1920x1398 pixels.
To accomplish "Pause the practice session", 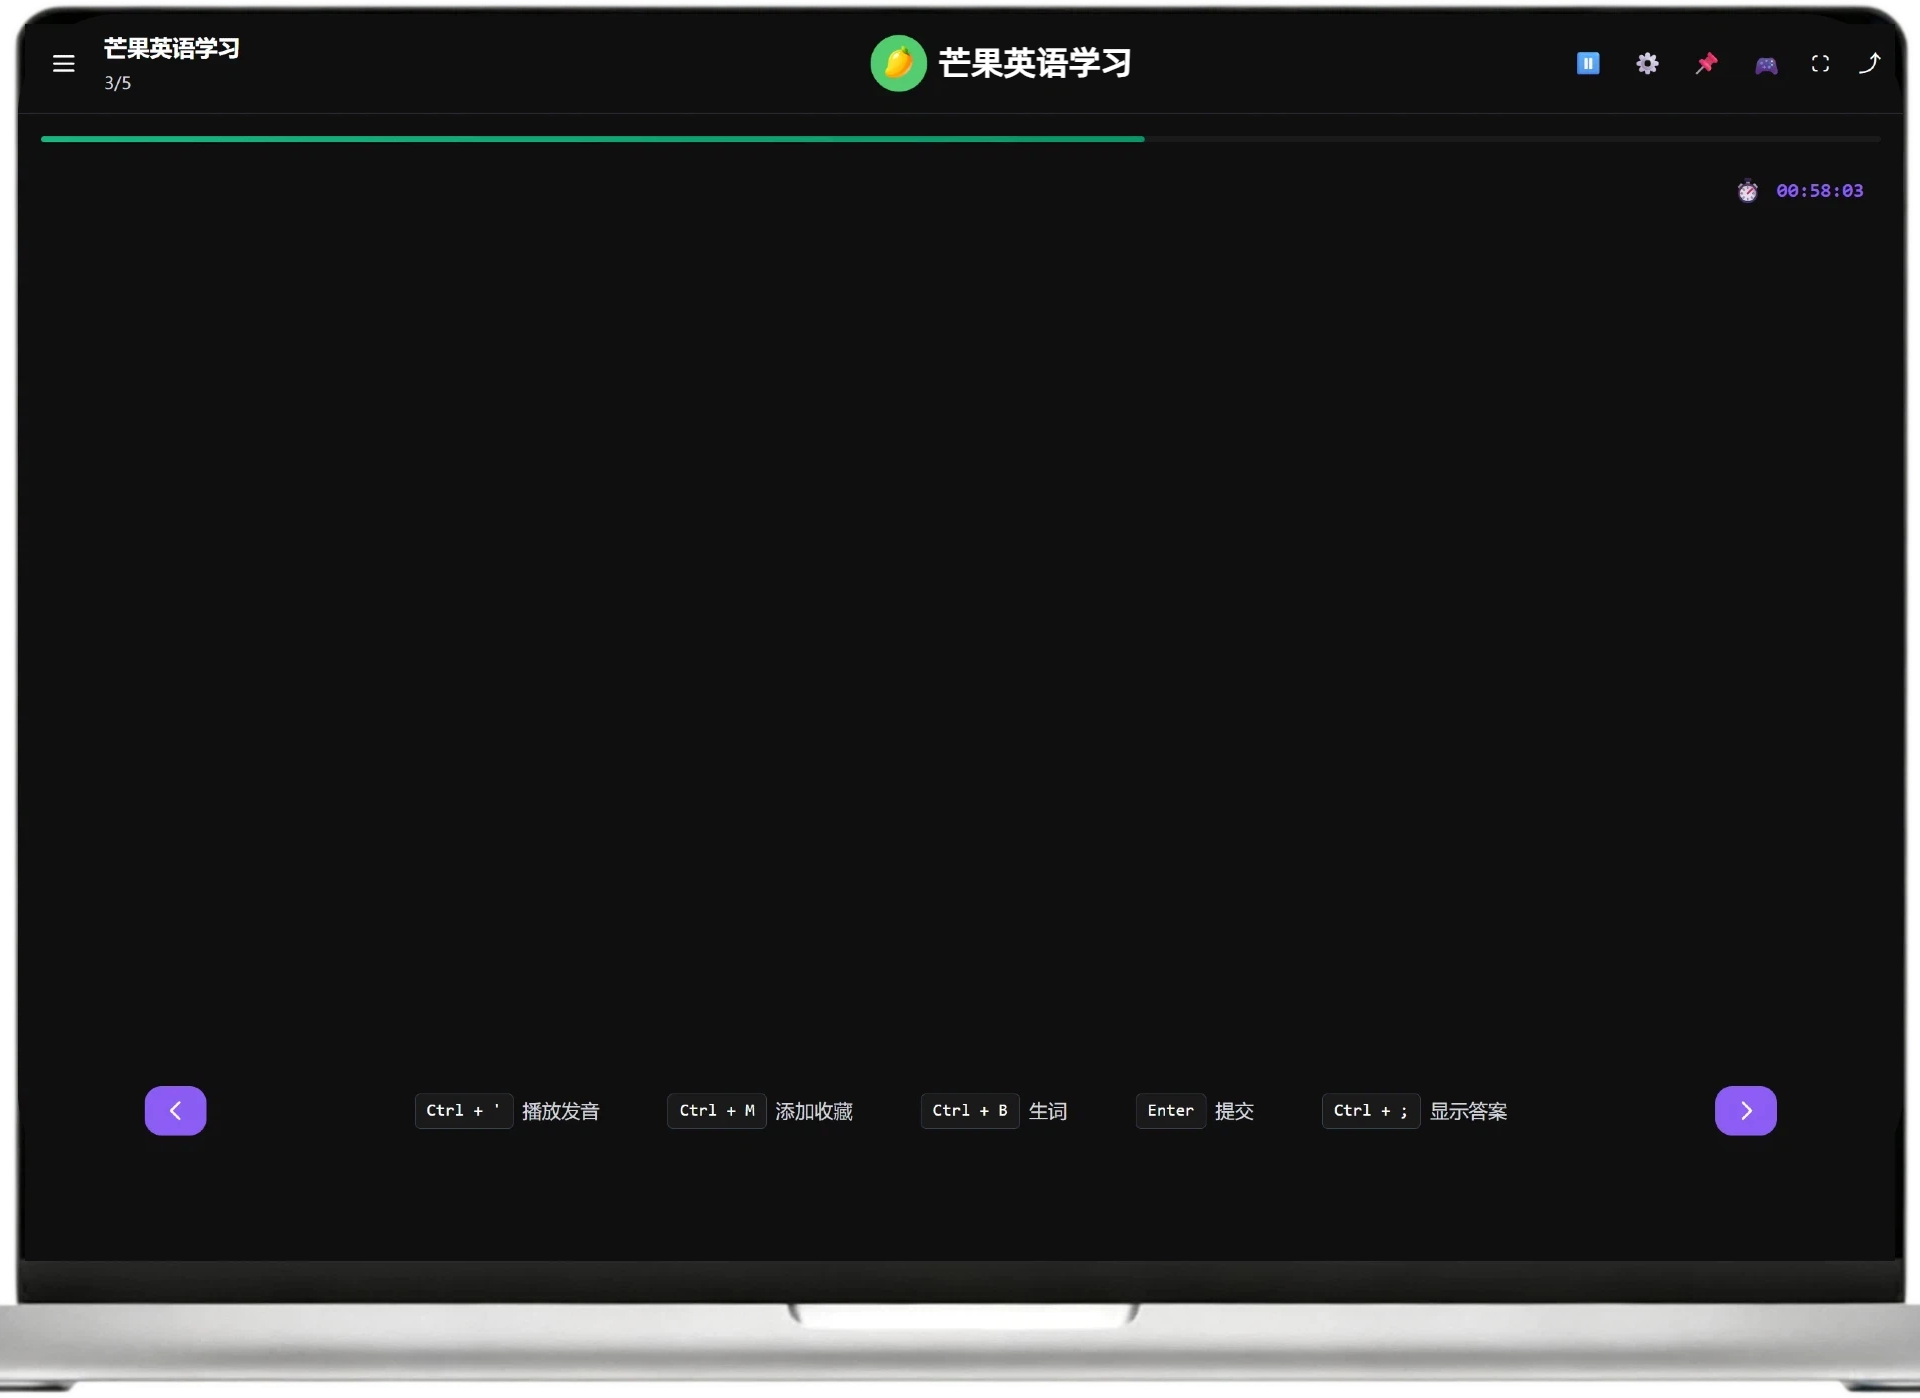I will [x=1588, y=63].
